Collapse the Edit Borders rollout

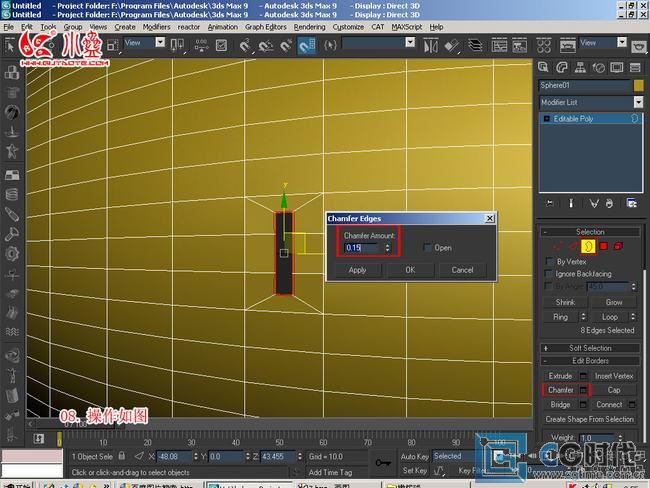[590, 361]
